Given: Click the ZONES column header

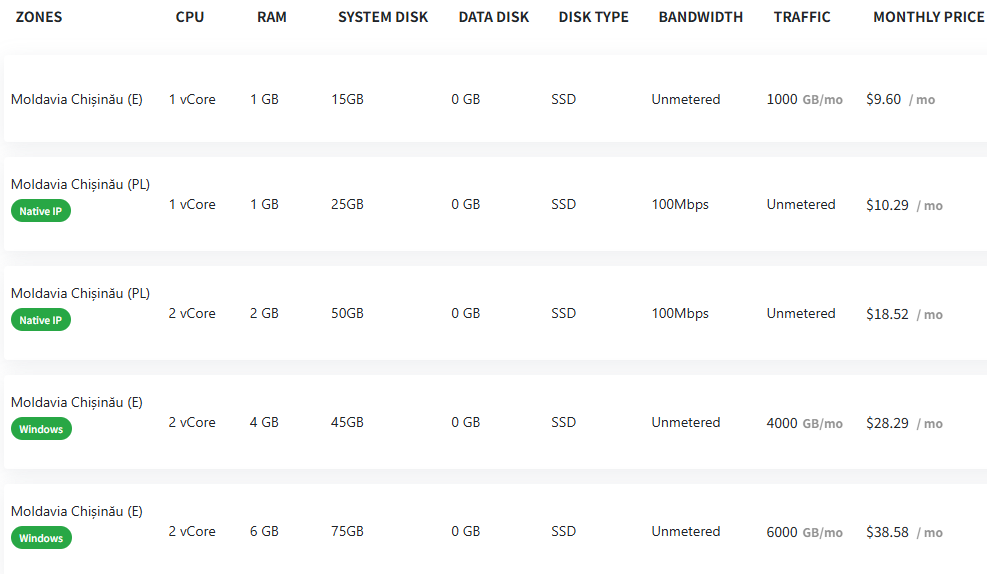Looking at the screenshot, I should pos(39,17).
